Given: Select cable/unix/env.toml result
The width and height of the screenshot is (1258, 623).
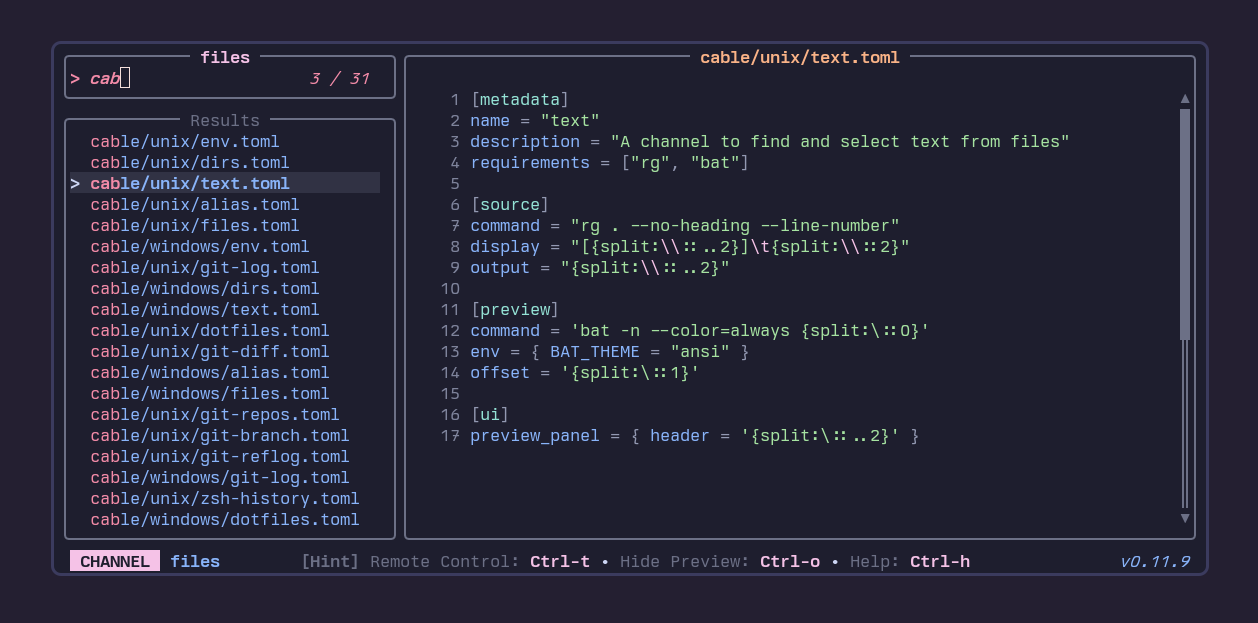Looking at the screenshot, I should [184, 141].
